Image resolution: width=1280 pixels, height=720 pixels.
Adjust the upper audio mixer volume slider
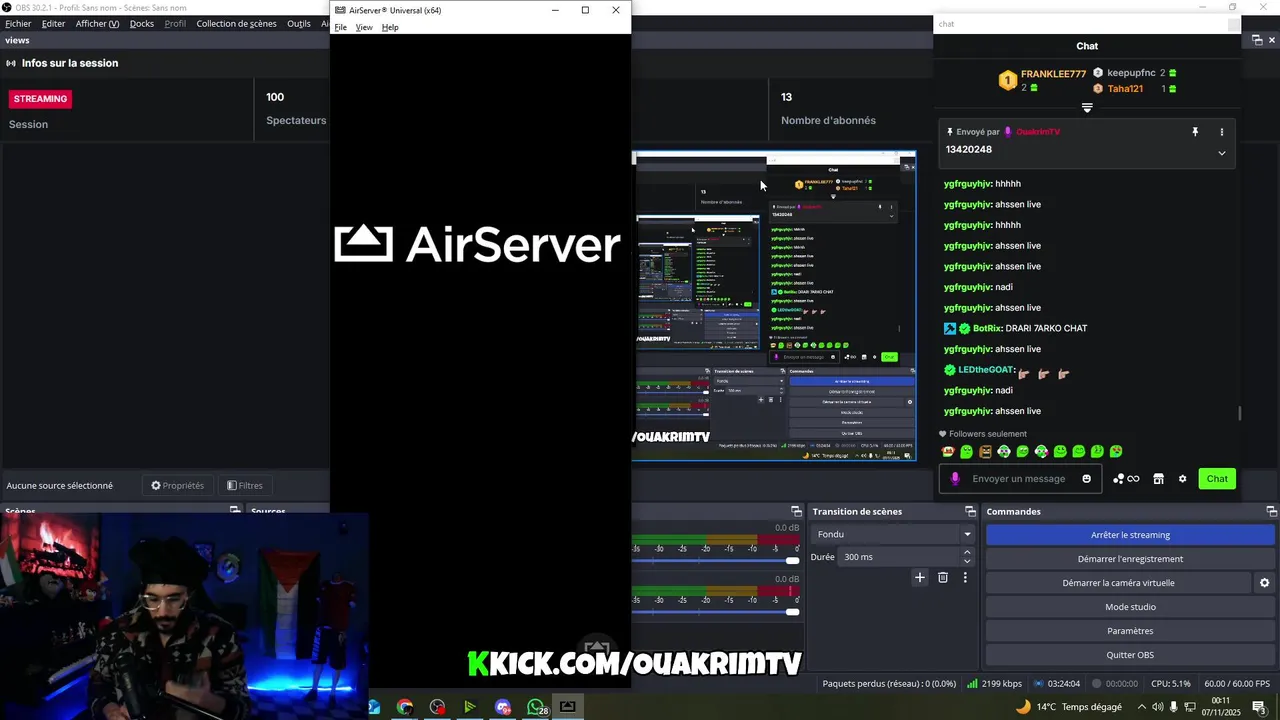coord(792,560)
